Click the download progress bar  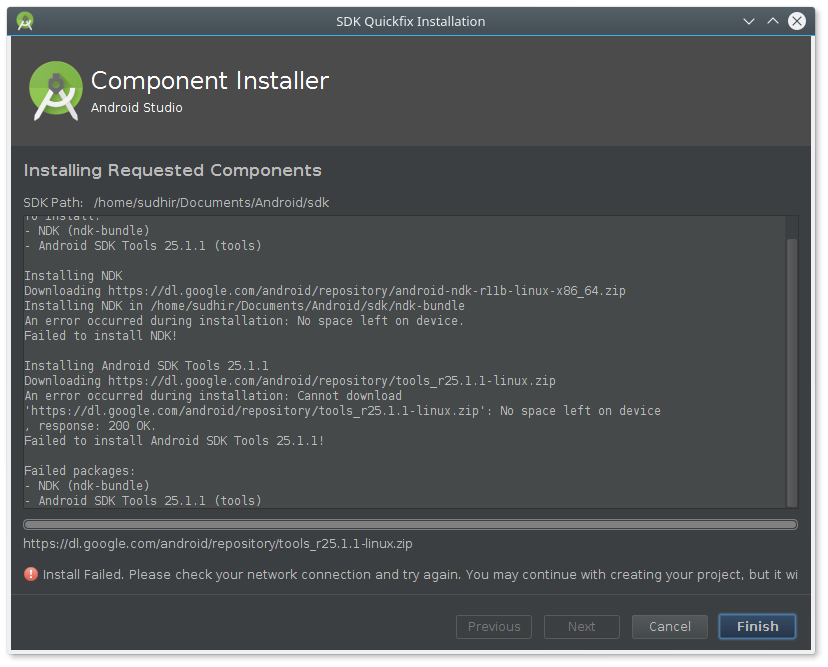coord(410,524)
